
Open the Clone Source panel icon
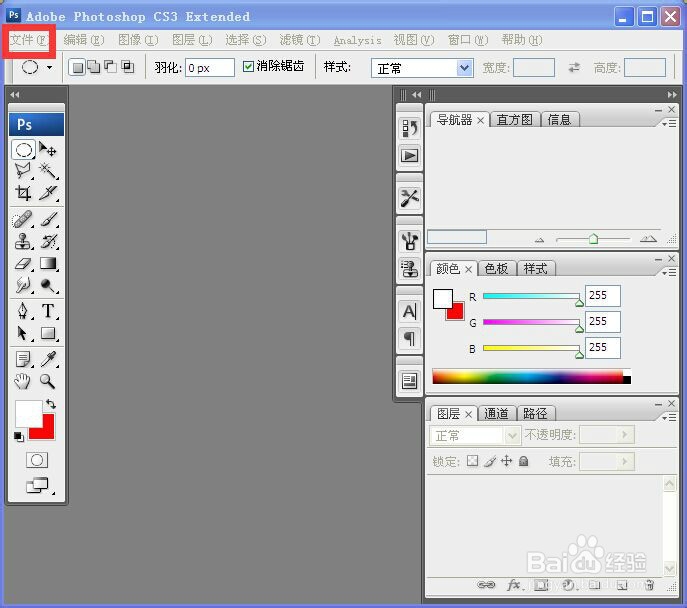tap(409, 268)
